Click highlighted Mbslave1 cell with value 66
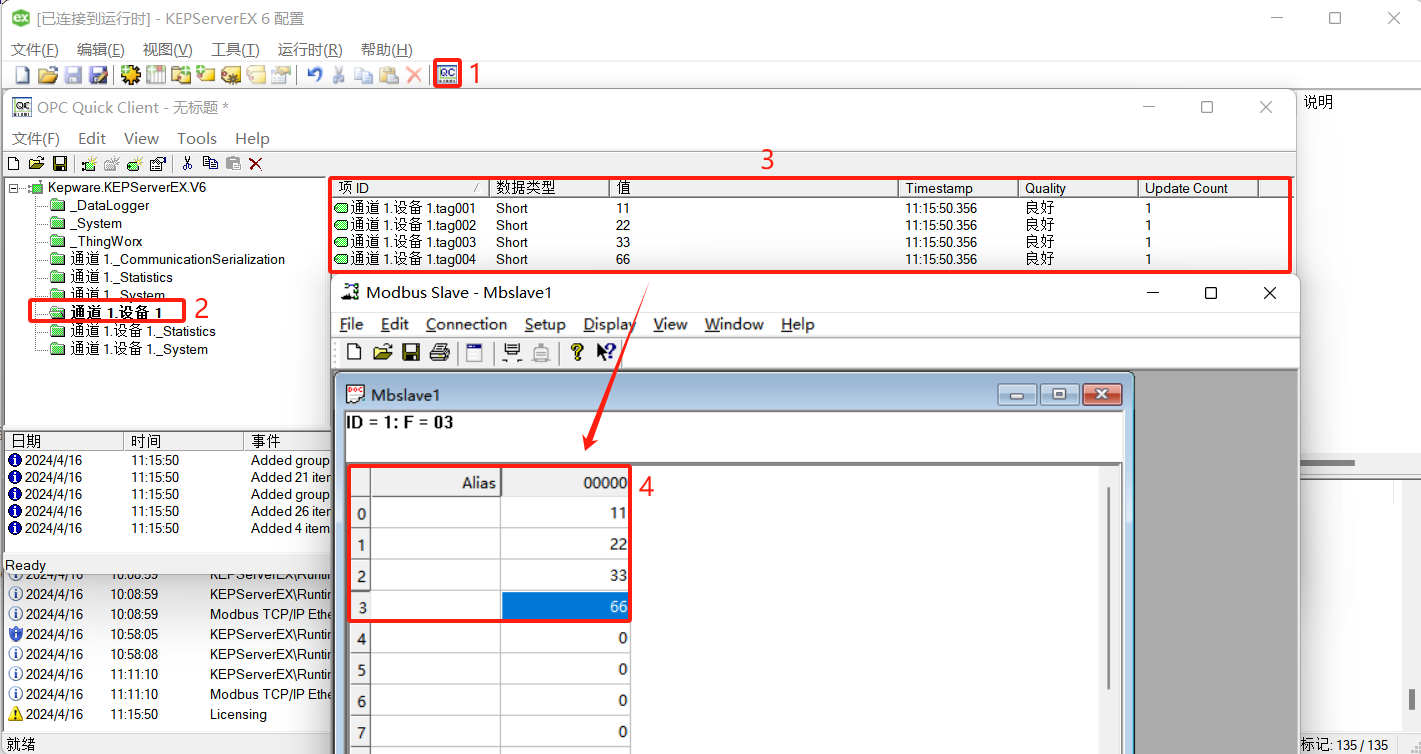The width and height of the screenshot is (1421, 754). 566,606
